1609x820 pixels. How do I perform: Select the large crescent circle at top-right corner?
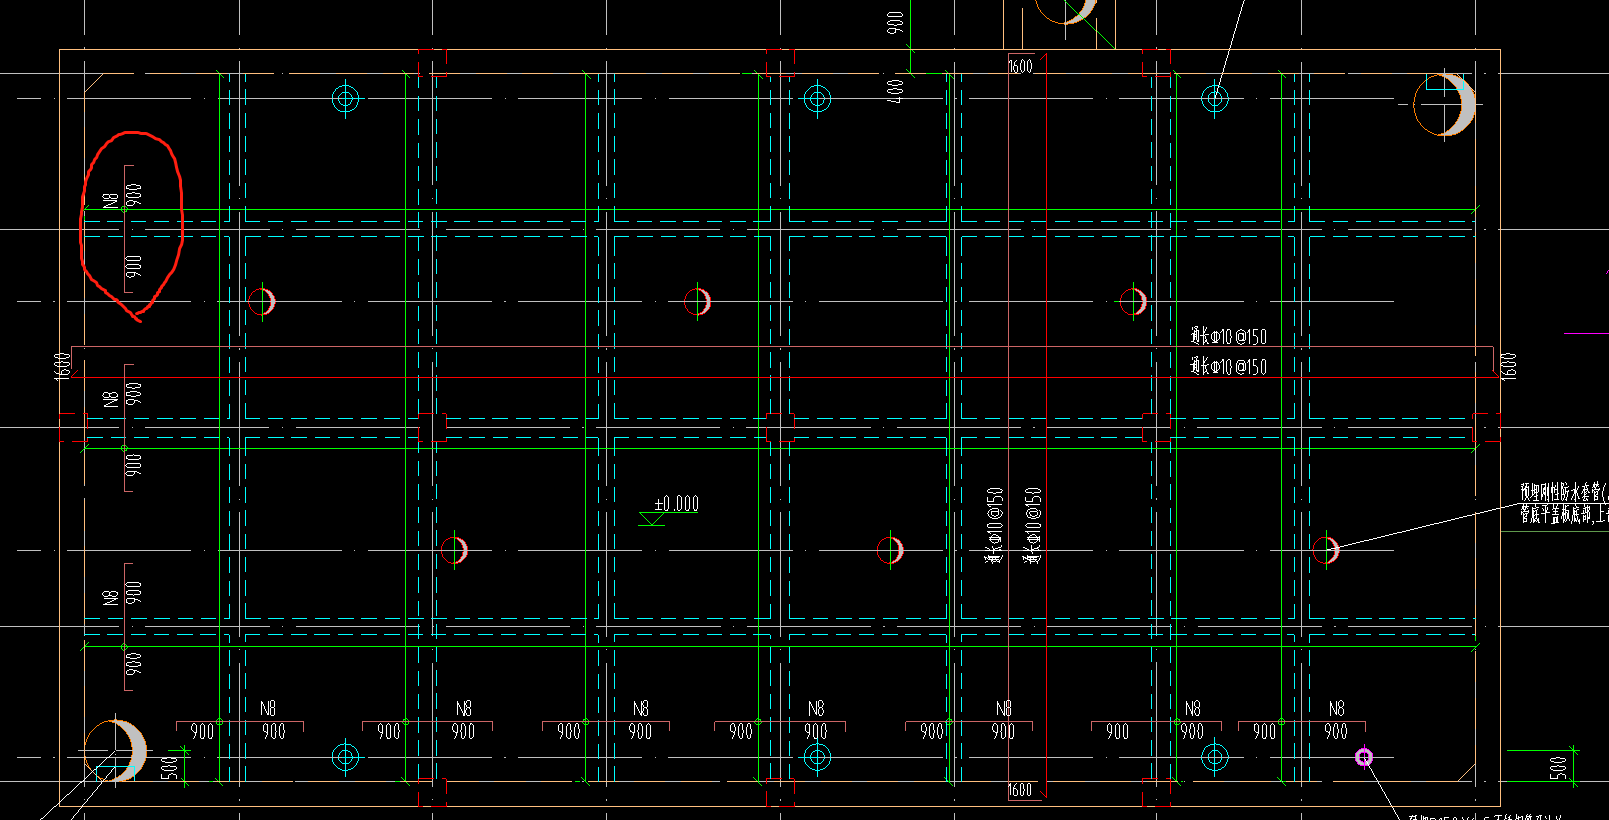pos(1445,104)
